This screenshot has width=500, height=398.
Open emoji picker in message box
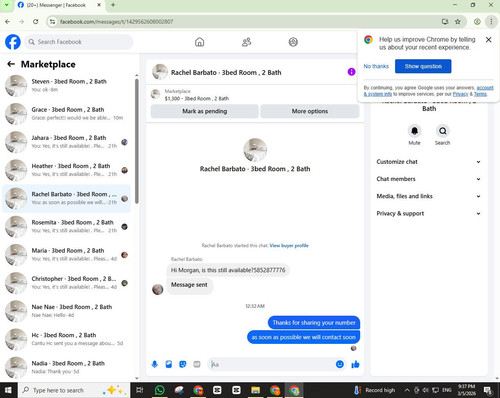point(339,364)
